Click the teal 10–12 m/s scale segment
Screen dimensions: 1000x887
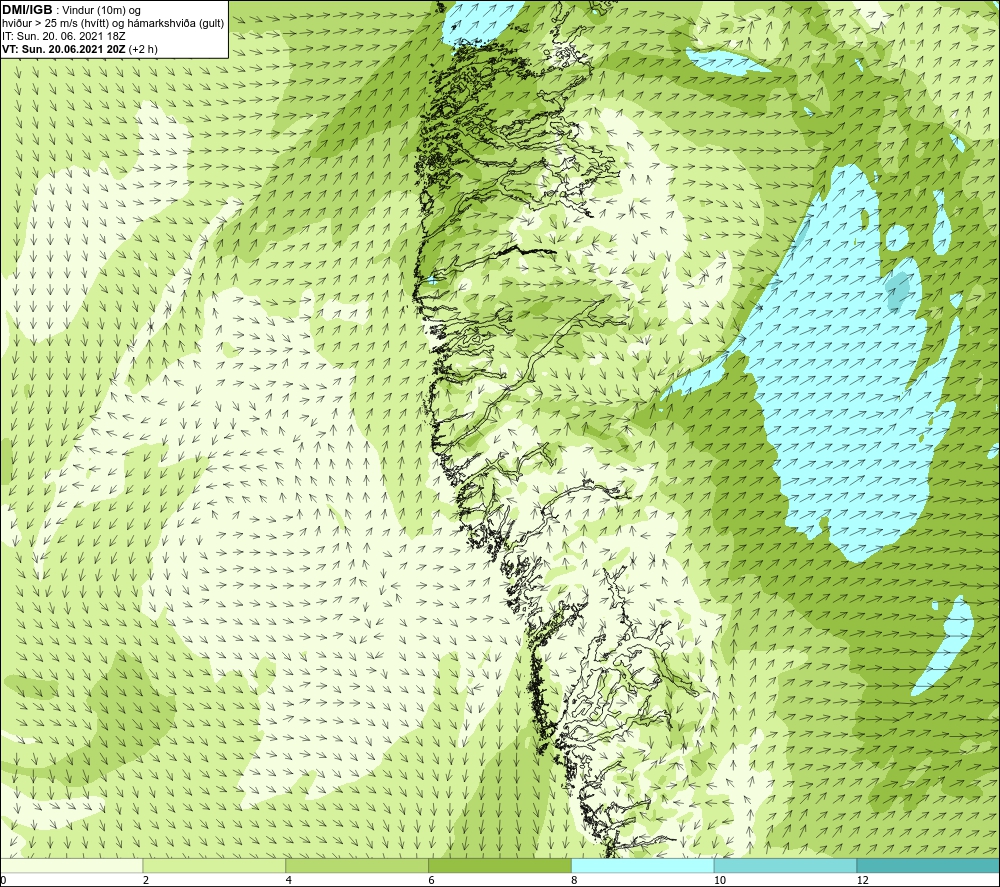(786, 865)
